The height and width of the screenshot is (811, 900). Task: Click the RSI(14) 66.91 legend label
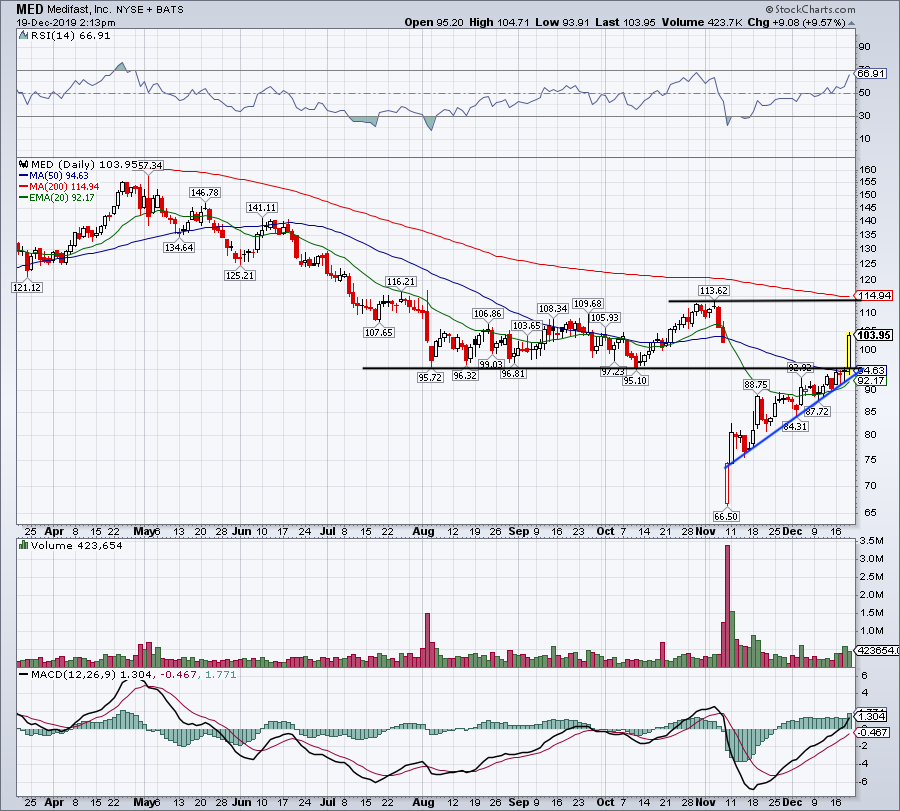tap(69, 36)
